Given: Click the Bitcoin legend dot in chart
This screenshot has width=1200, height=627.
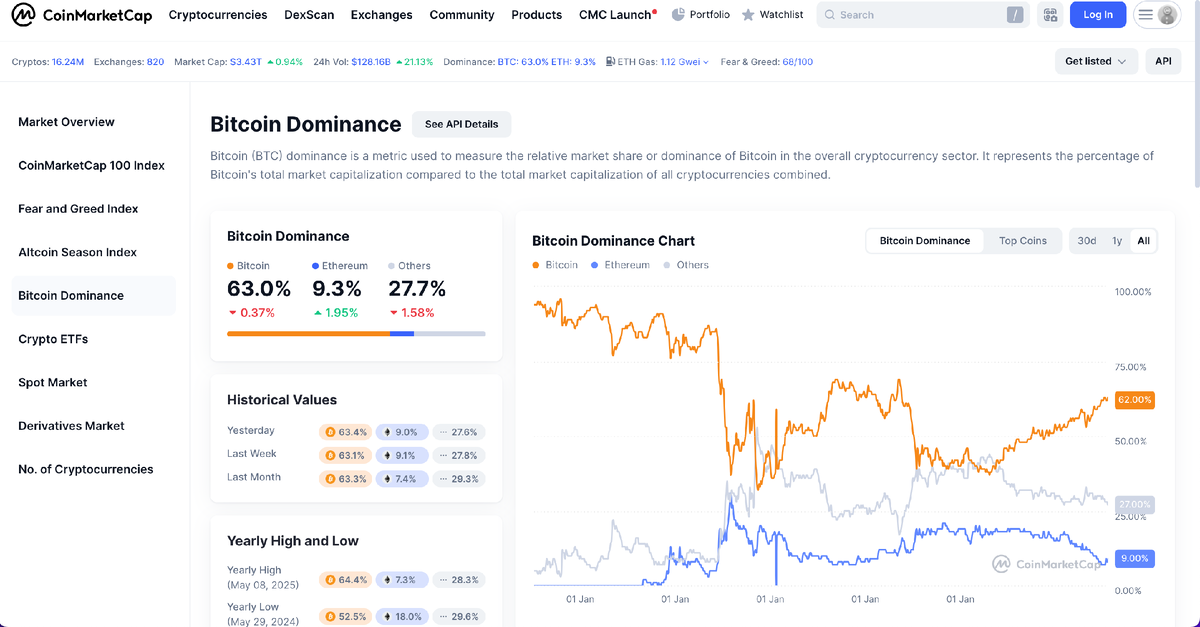Looking at the screenshot, I should 536,265.
